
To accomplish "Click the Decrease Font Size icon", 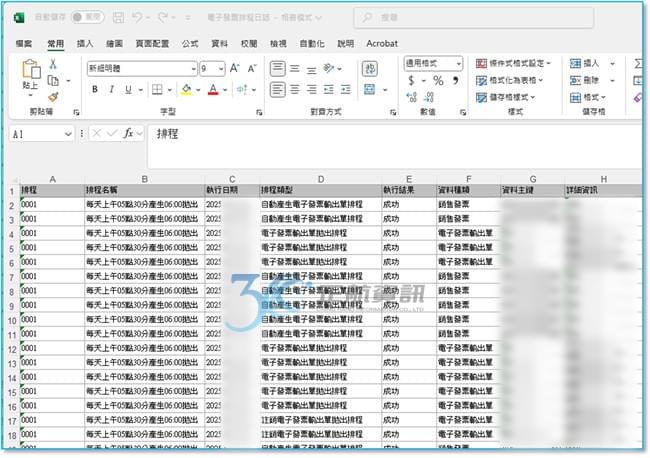I will [252, 68].
